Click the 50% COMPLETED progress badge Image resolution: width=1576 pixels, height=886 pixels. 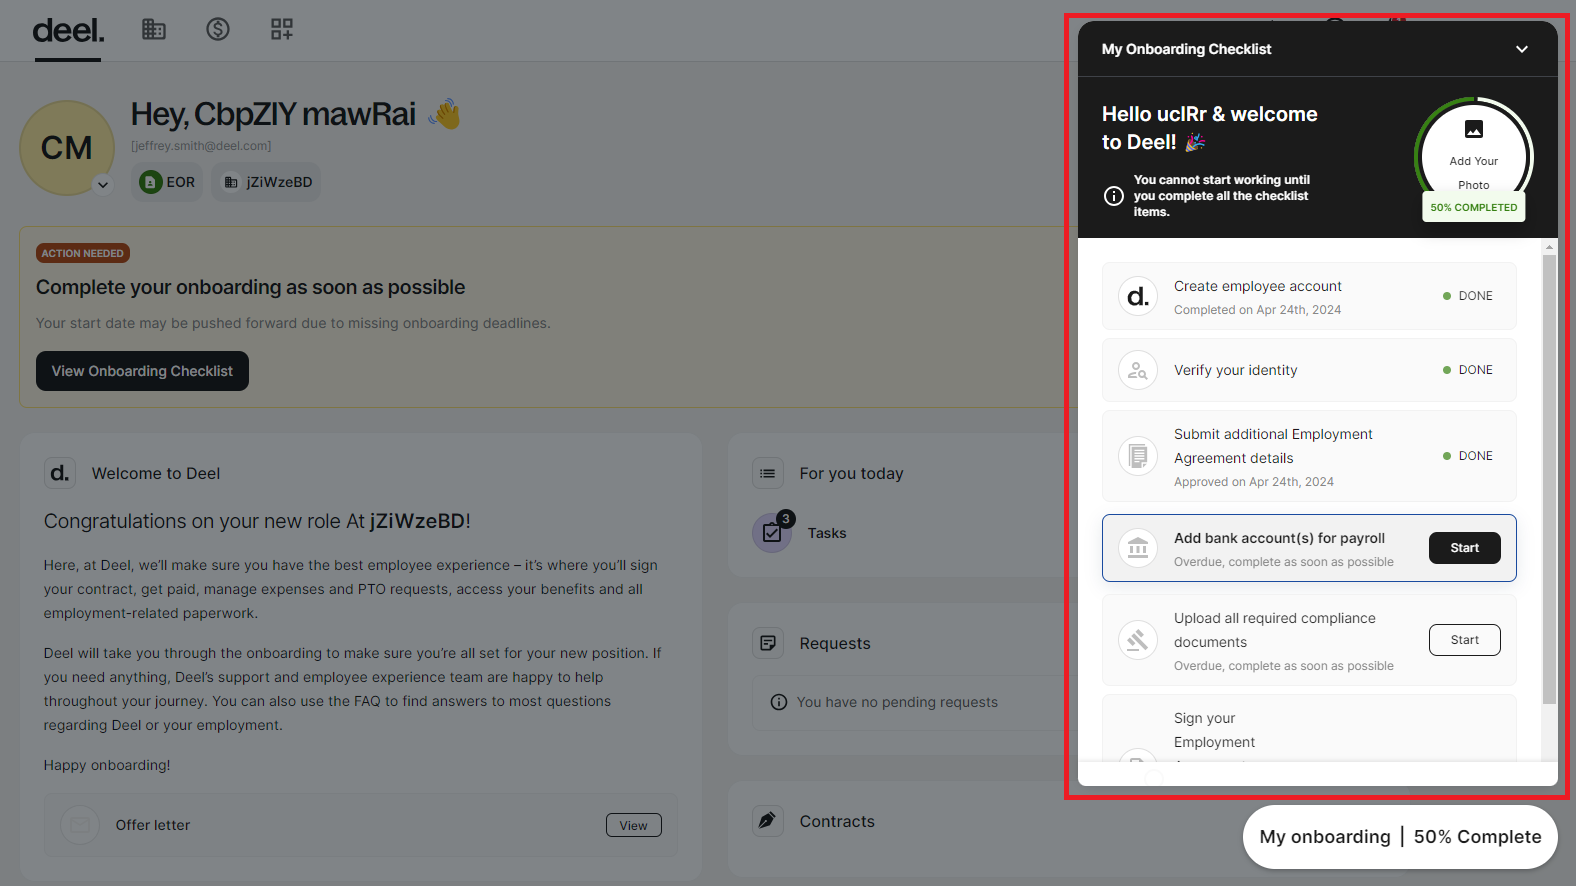click(1474, 207)
